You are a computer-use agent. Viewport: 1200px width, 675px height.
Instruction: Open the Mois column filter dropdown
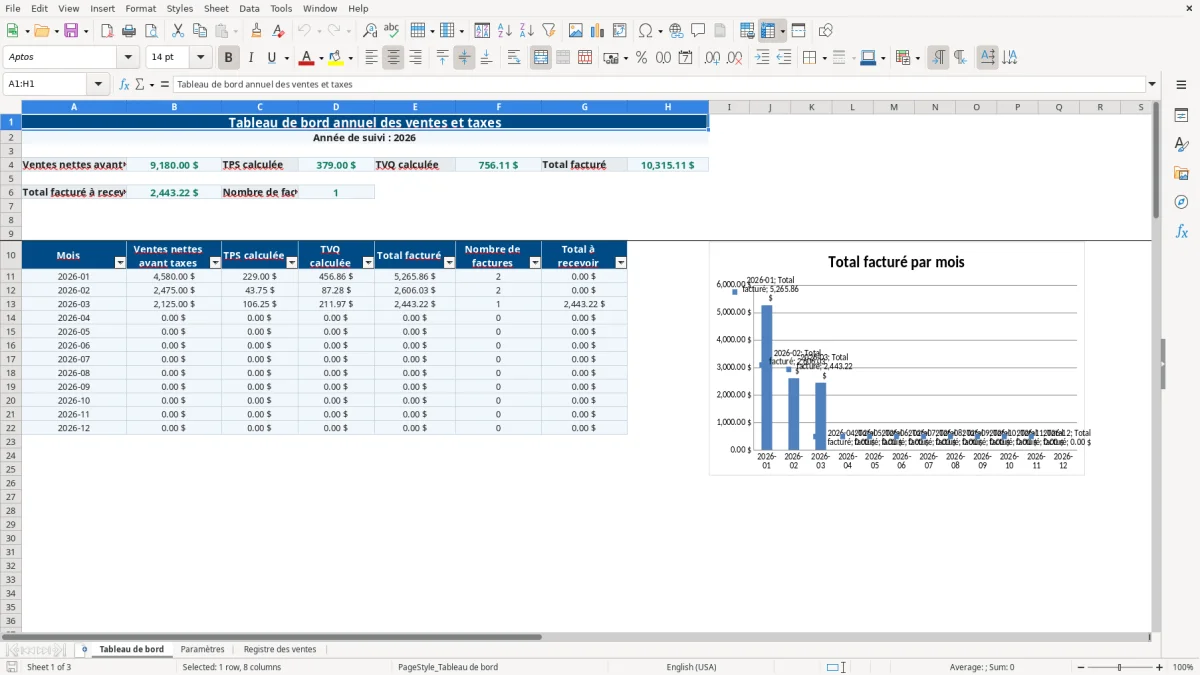click(120, 263)
